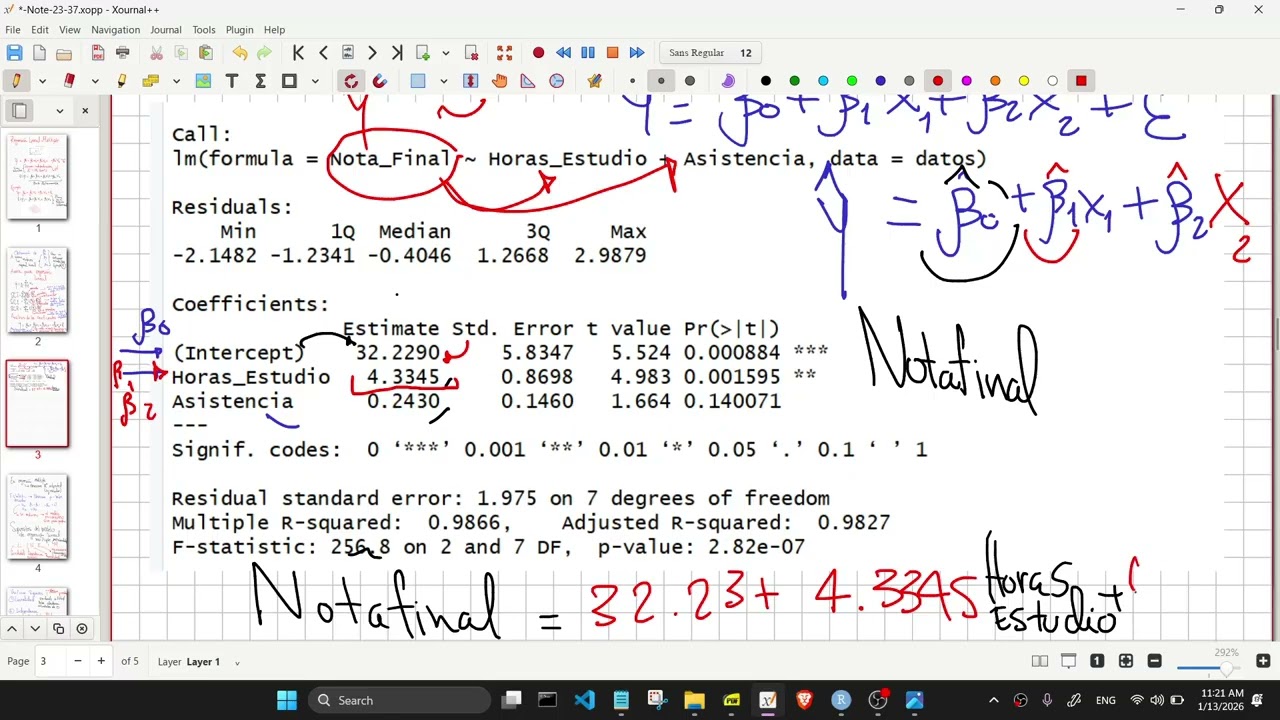Open the Journal menu
This screenshot has height=720, width=1280.
pos(166,30)
